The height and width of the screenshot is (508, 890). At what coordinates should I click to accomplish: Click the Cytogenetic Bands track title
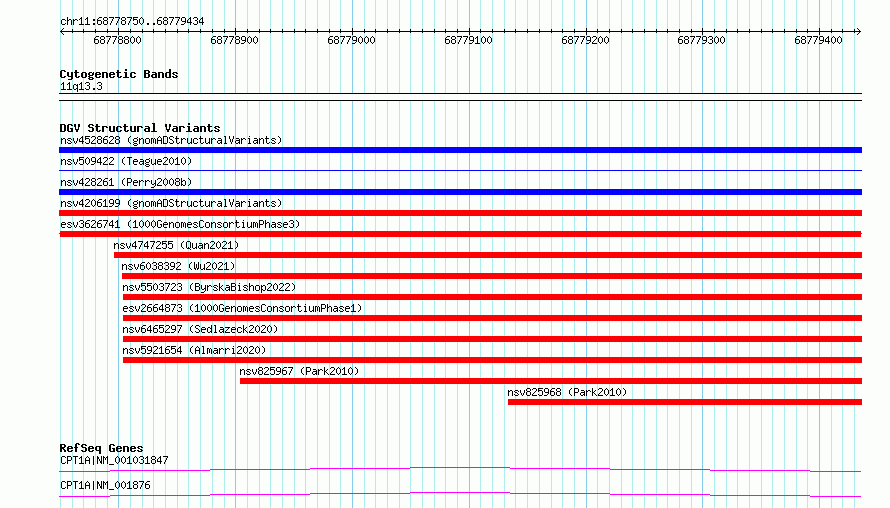(119, 74)
